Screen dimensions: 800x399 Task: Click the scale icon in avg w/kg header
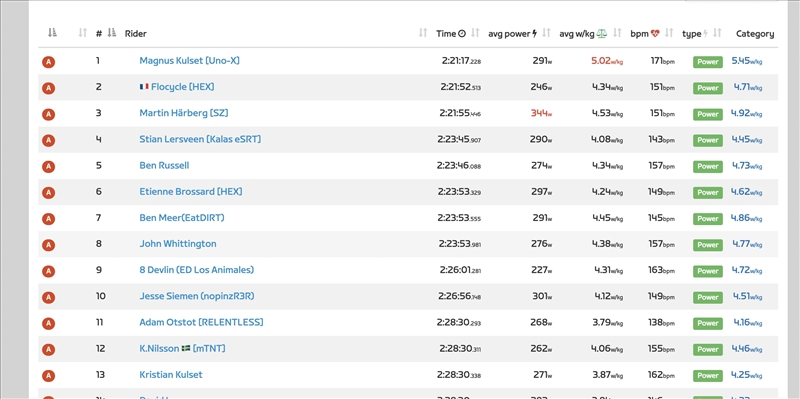602,34
